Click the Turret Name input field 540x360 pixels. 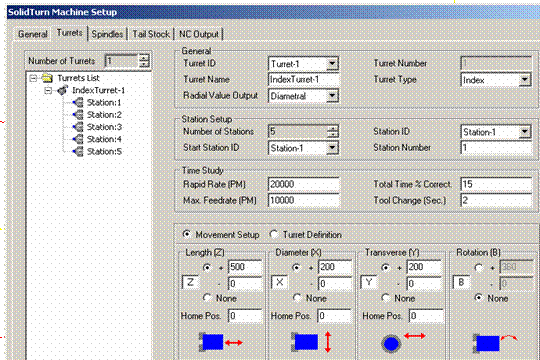tap(303, 80)
